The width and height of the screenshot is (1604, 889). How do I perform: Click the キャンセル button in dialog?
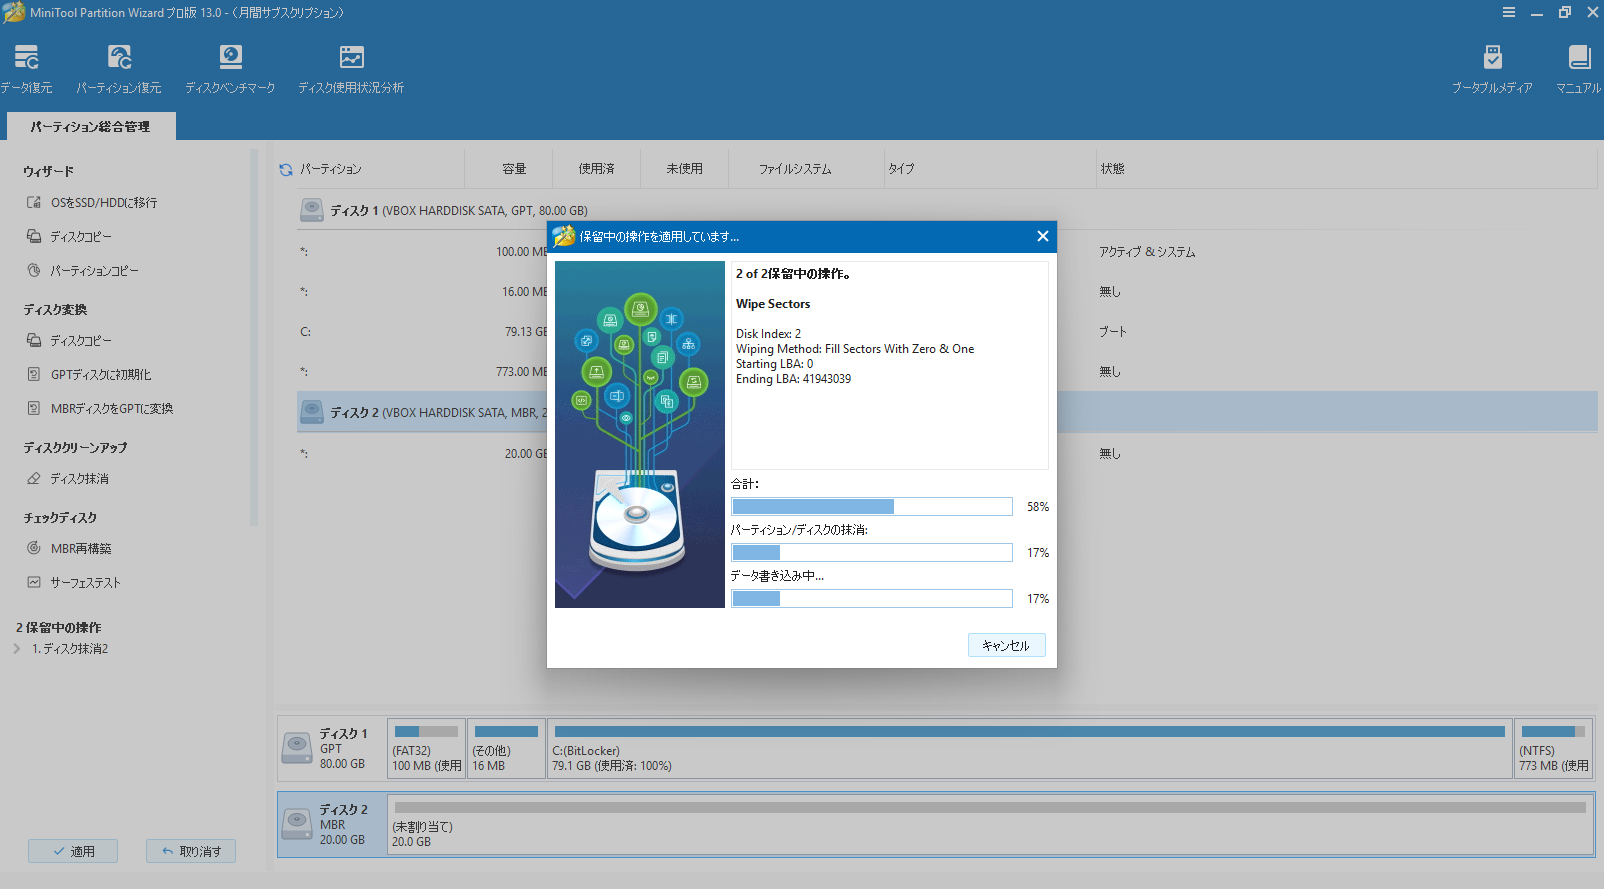tap(1006, 646)
